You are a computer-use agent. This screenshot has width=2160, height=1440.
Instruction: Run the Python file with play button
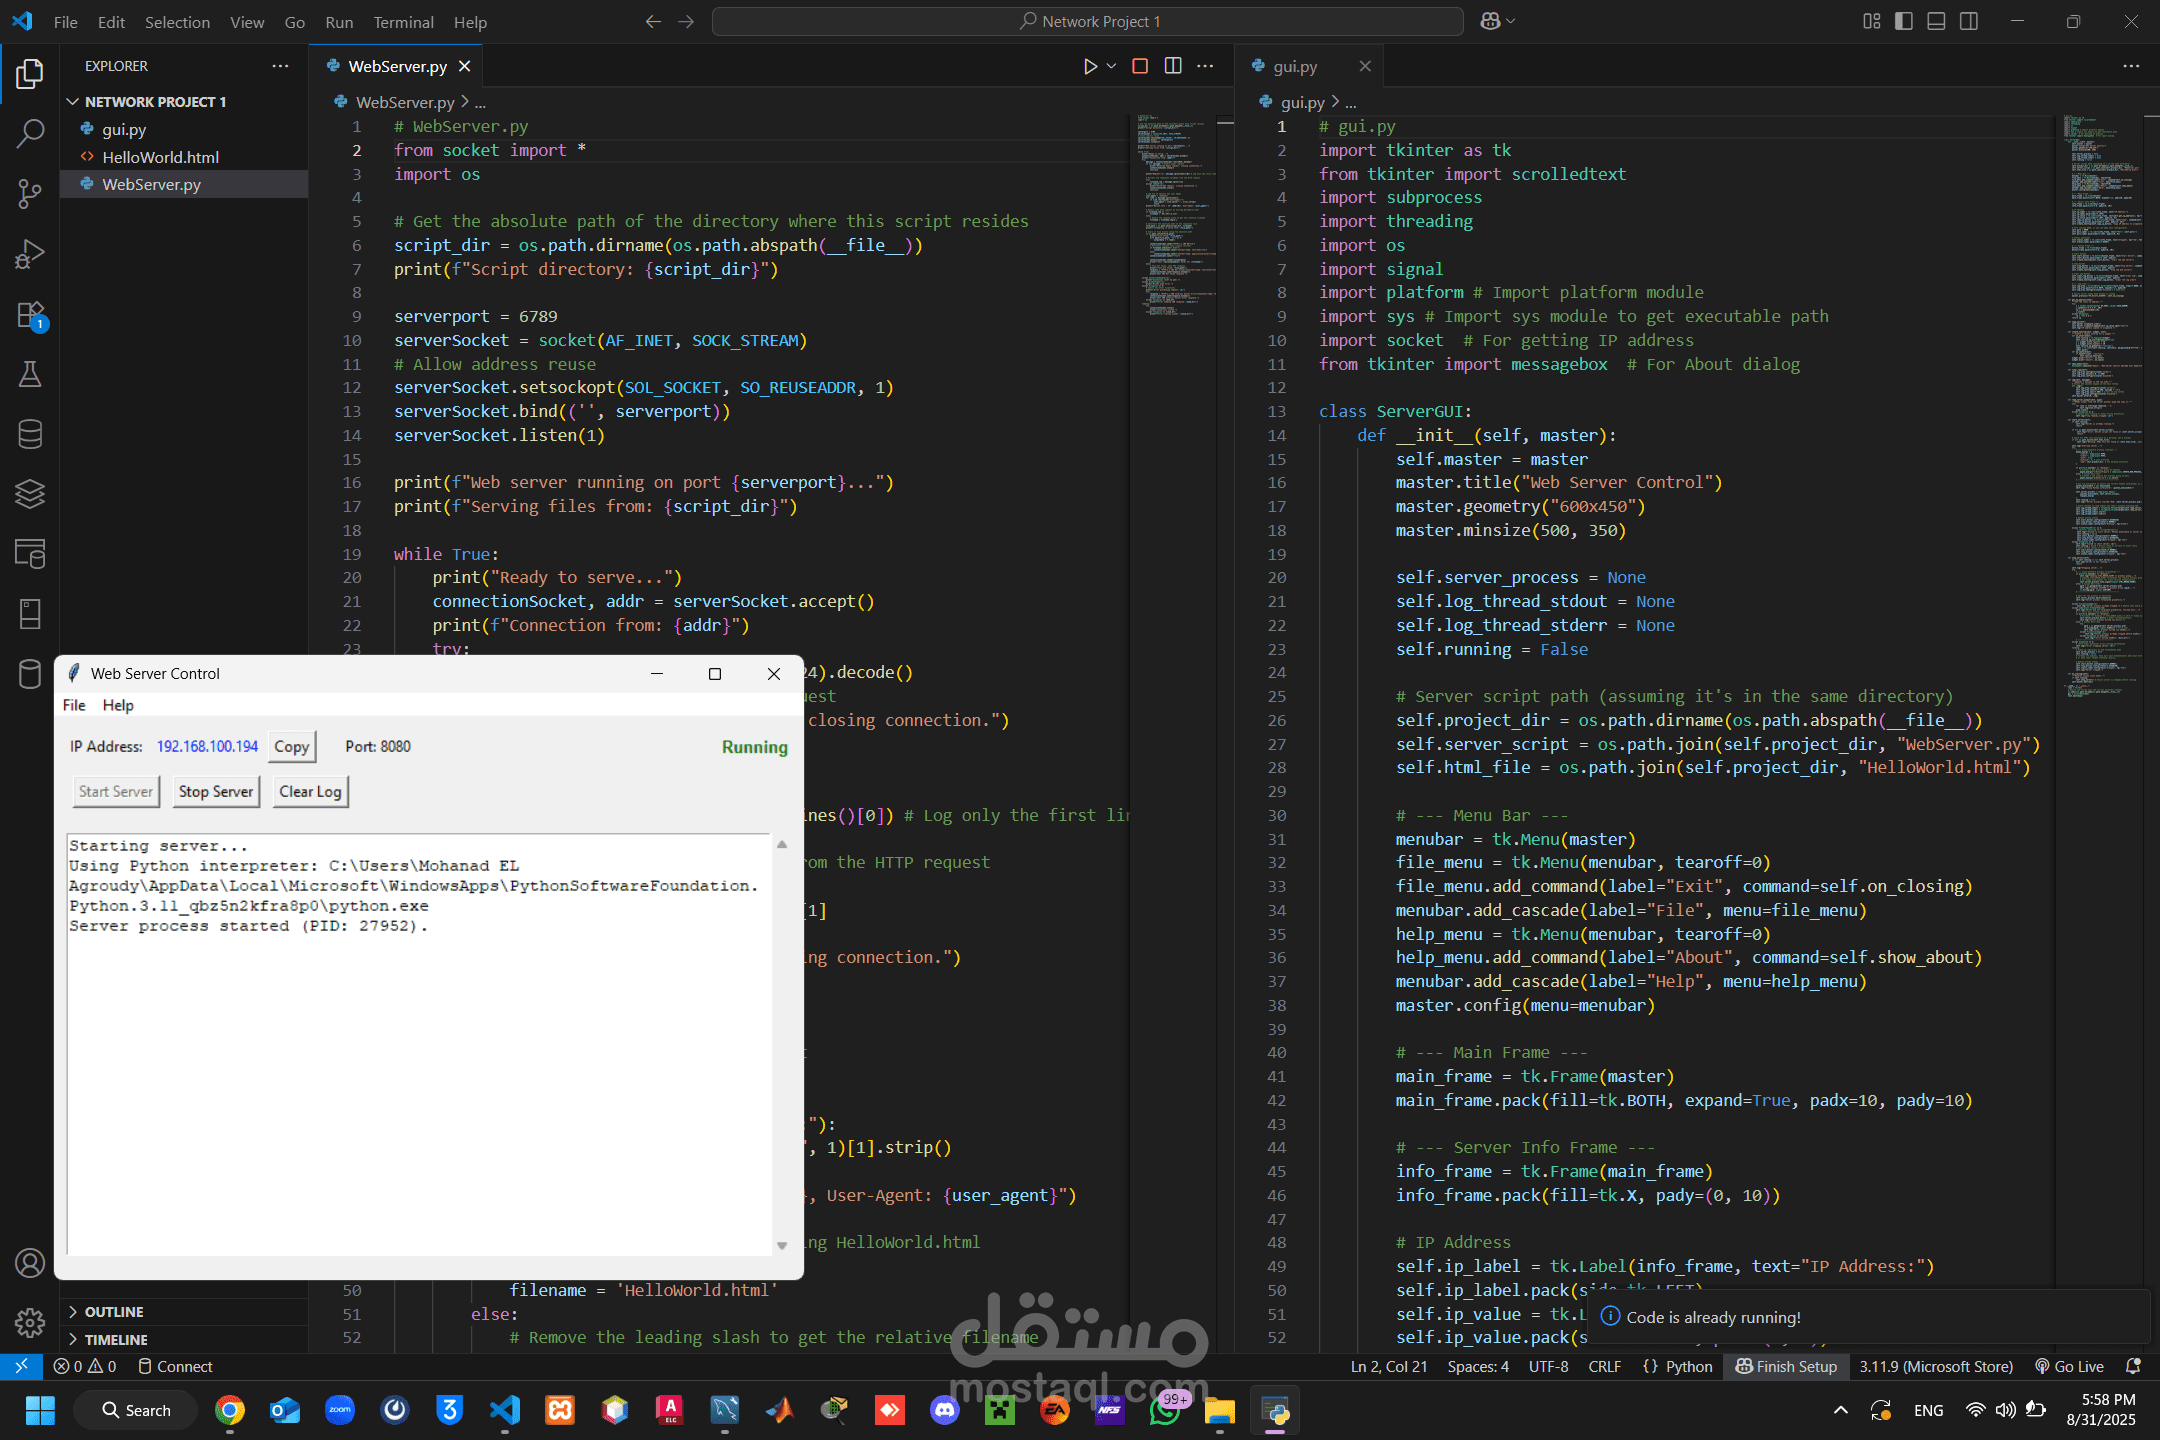(x=1089, y=66)
